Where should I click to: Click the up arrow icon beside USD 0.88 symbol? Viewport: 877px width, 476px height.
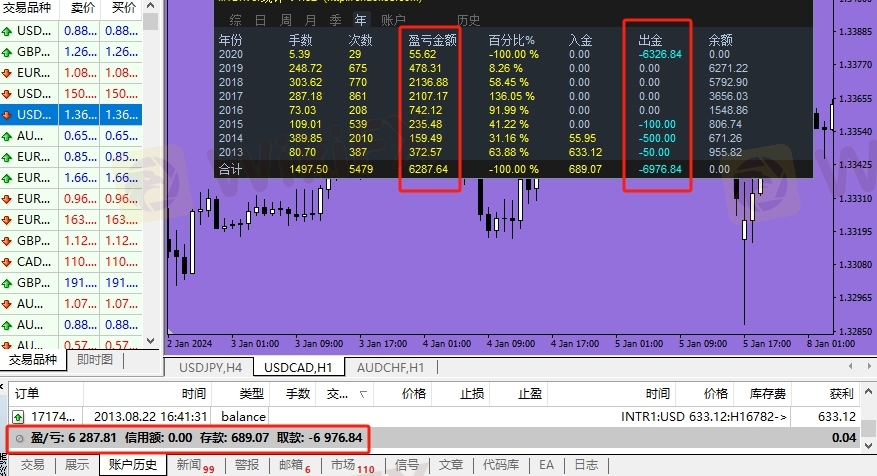[x=7, y=31]
